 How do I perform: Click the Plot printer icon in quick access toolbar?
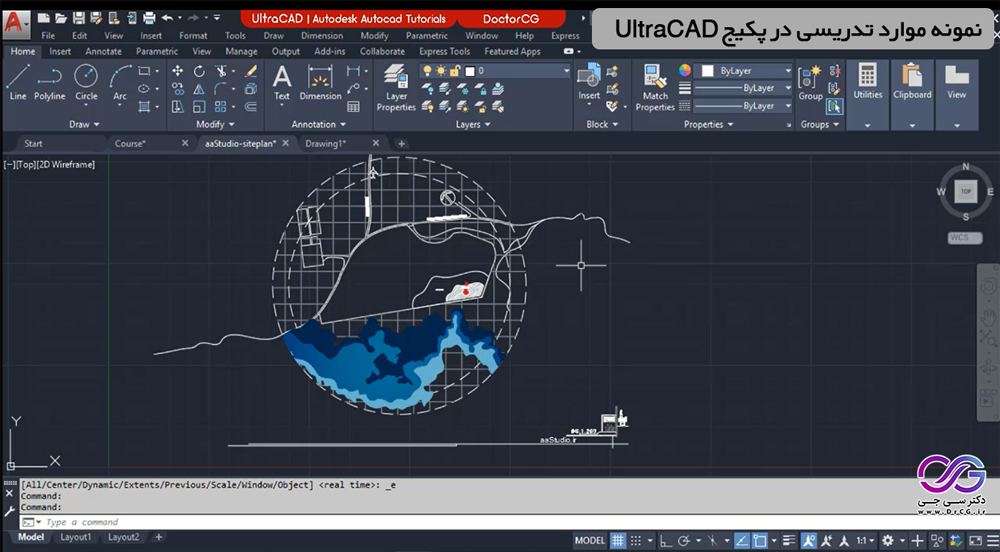(x=149, y=18)
